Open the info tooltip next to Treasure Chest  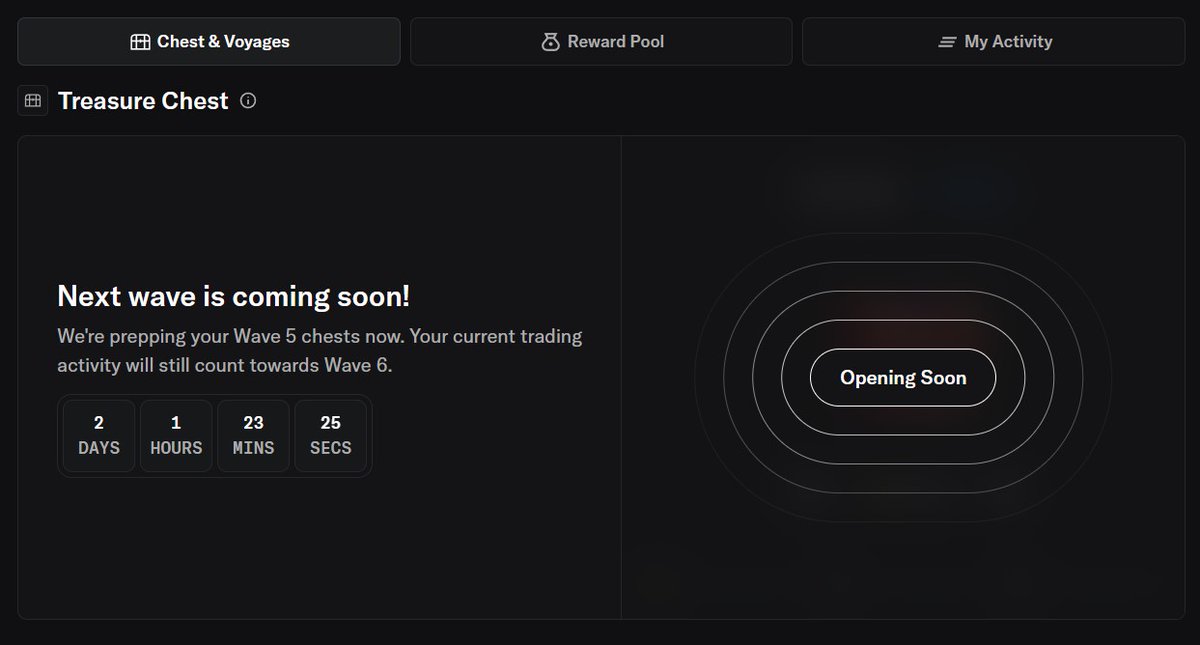(248, 100)
